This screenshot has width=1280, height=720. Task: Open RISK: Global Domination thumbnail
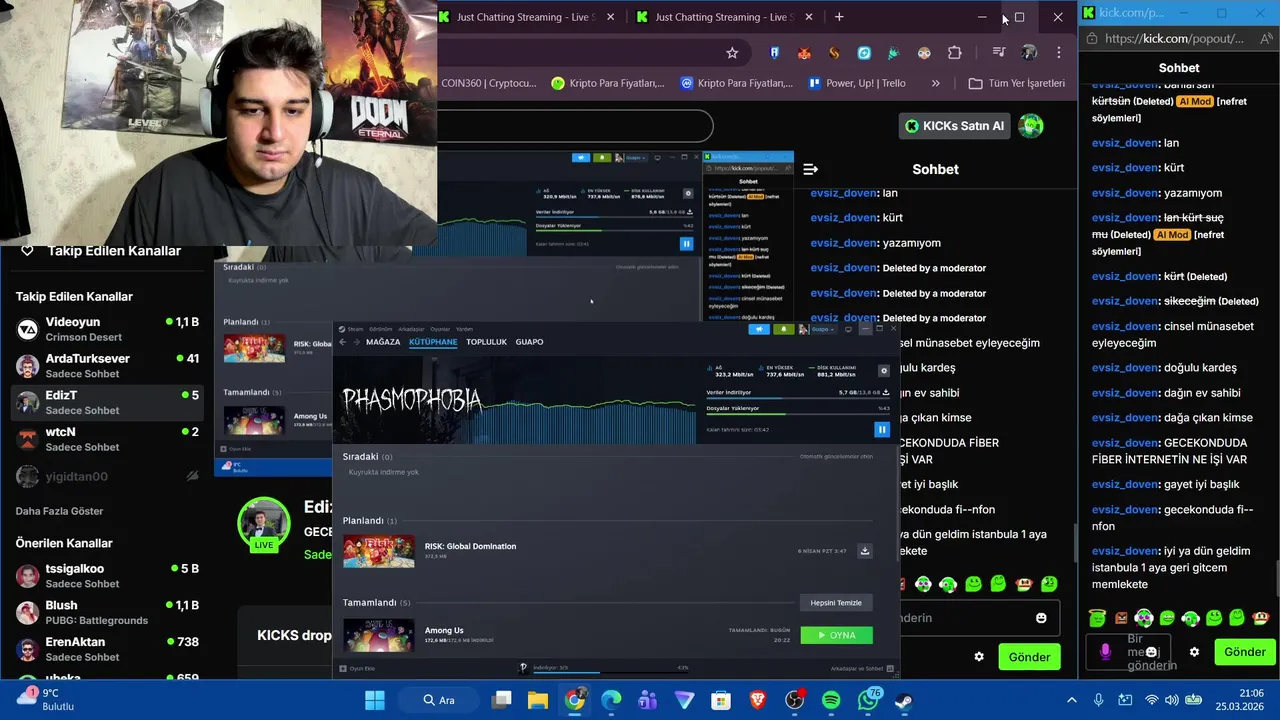[x=378, y=551]
